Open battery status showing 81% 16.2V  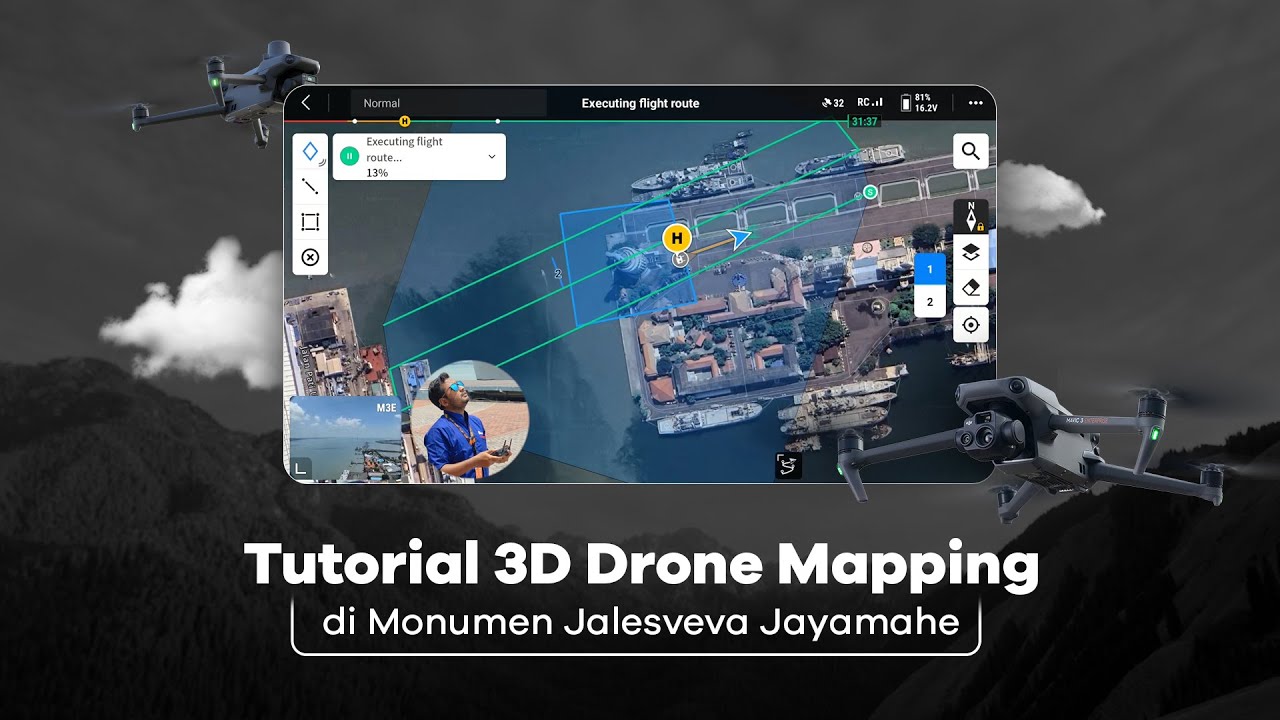919,103
